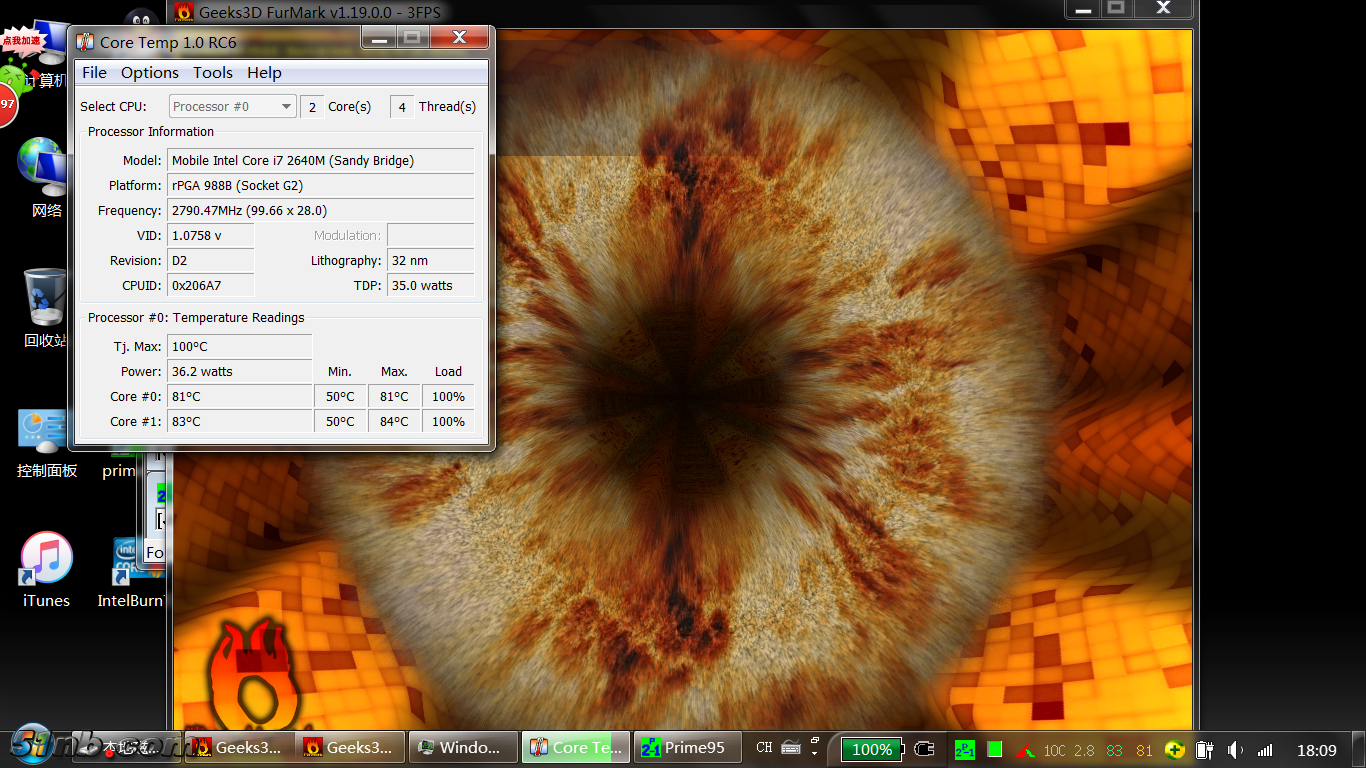Open the Recycle Bin desktop icon
Viewport: 1366px width, 768px height.
point(45,298)
